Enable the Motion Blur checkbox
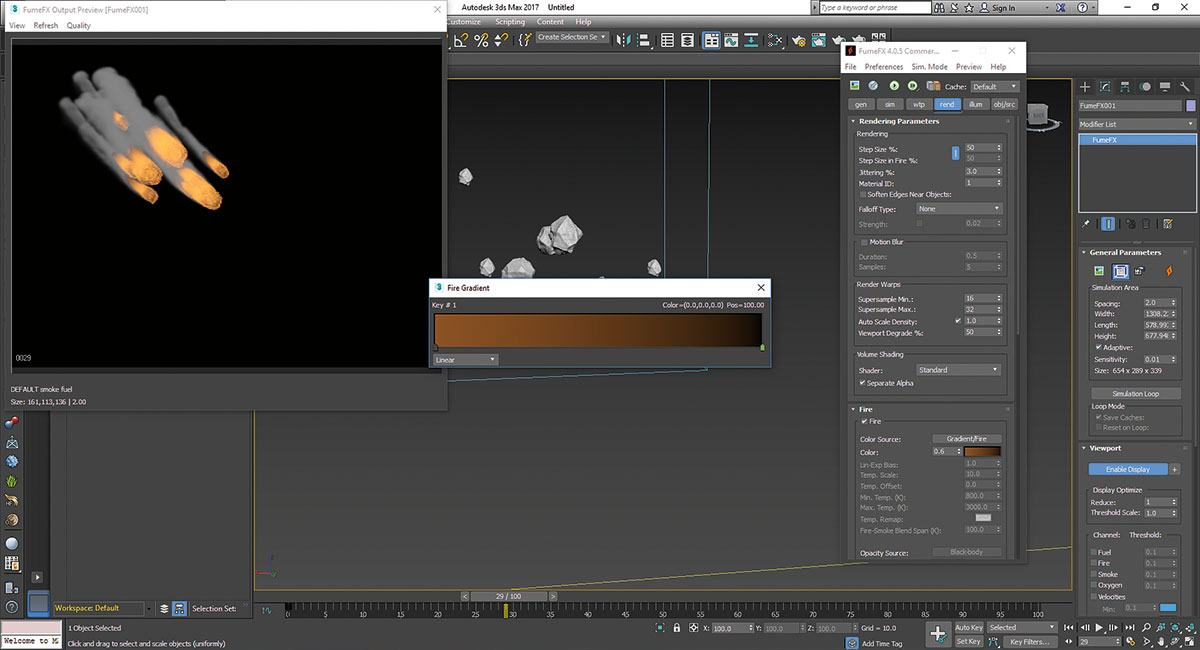Viewport: 1200px width, 650px height. (864, 242)
